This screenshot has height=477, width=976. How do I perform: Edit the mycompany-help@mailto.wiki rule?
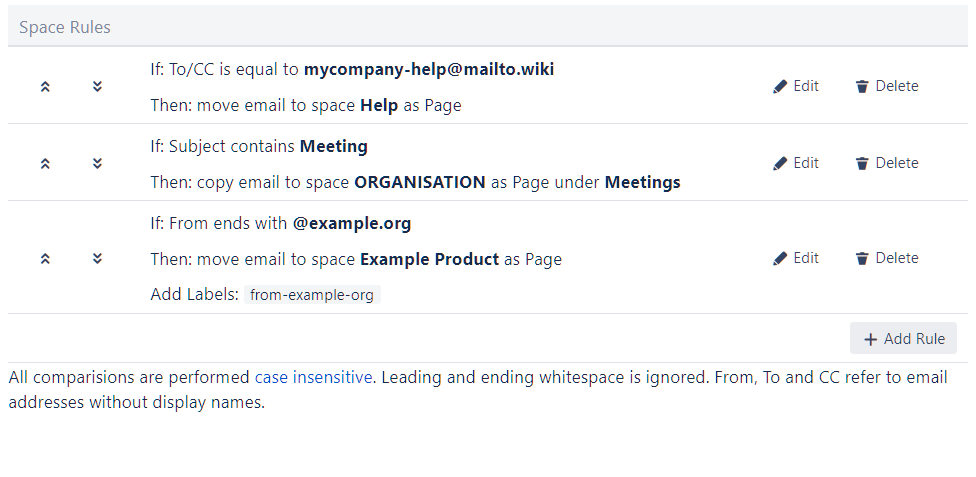(796, 86)
